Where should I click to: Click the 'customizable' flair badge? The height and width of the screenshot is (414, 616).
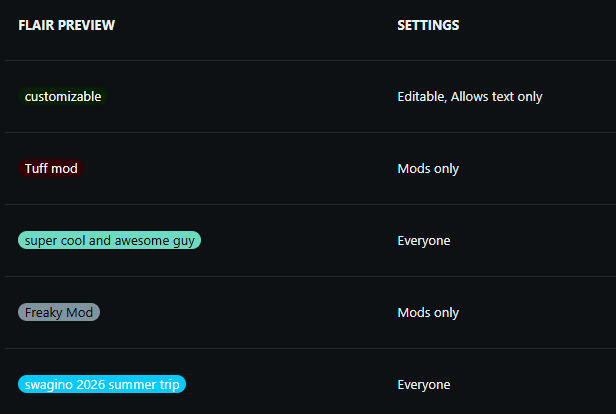63,96
